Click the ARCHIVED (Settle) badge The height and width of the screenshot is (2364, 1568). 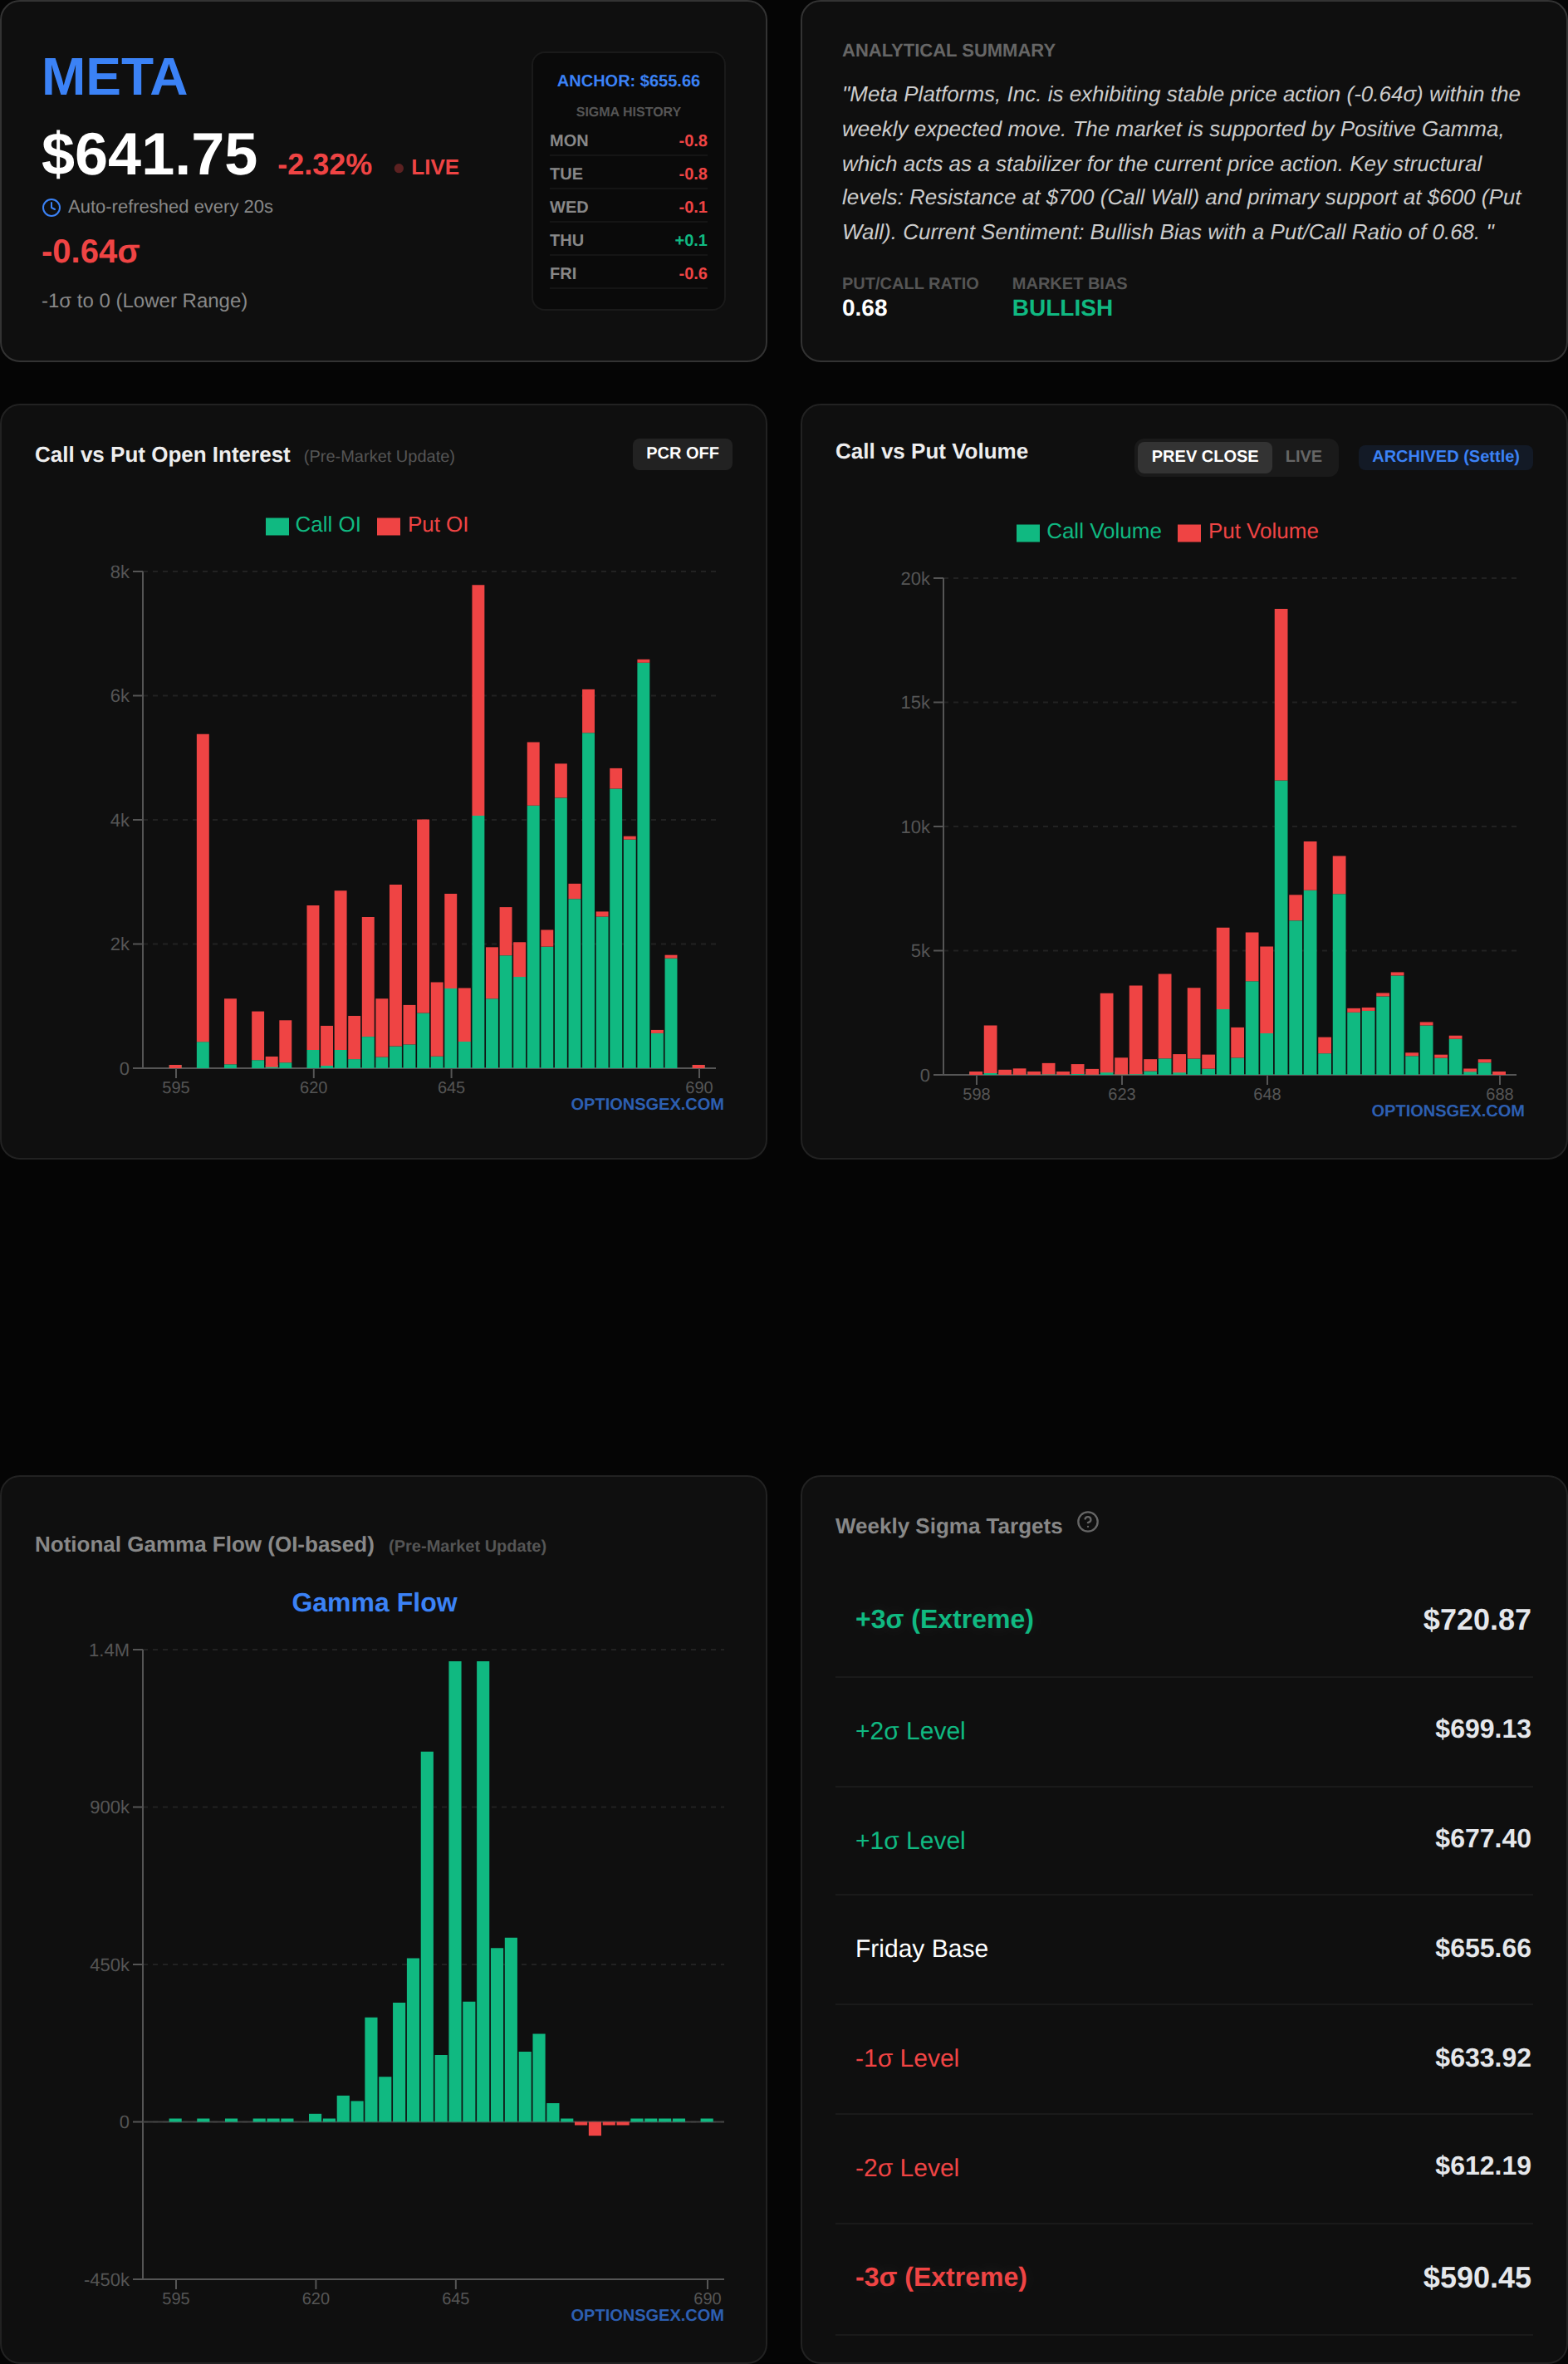click(1445, 456)
